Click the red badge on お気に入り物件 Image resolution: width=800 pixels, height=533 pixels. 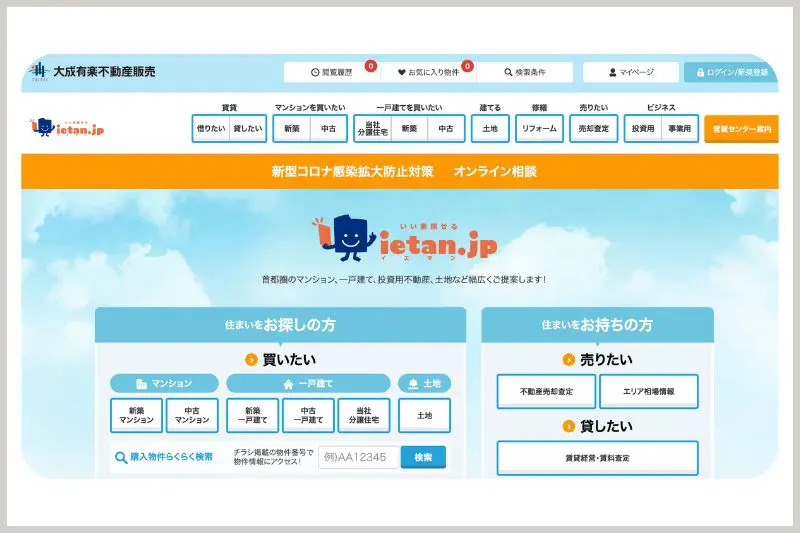click(467, 66)
